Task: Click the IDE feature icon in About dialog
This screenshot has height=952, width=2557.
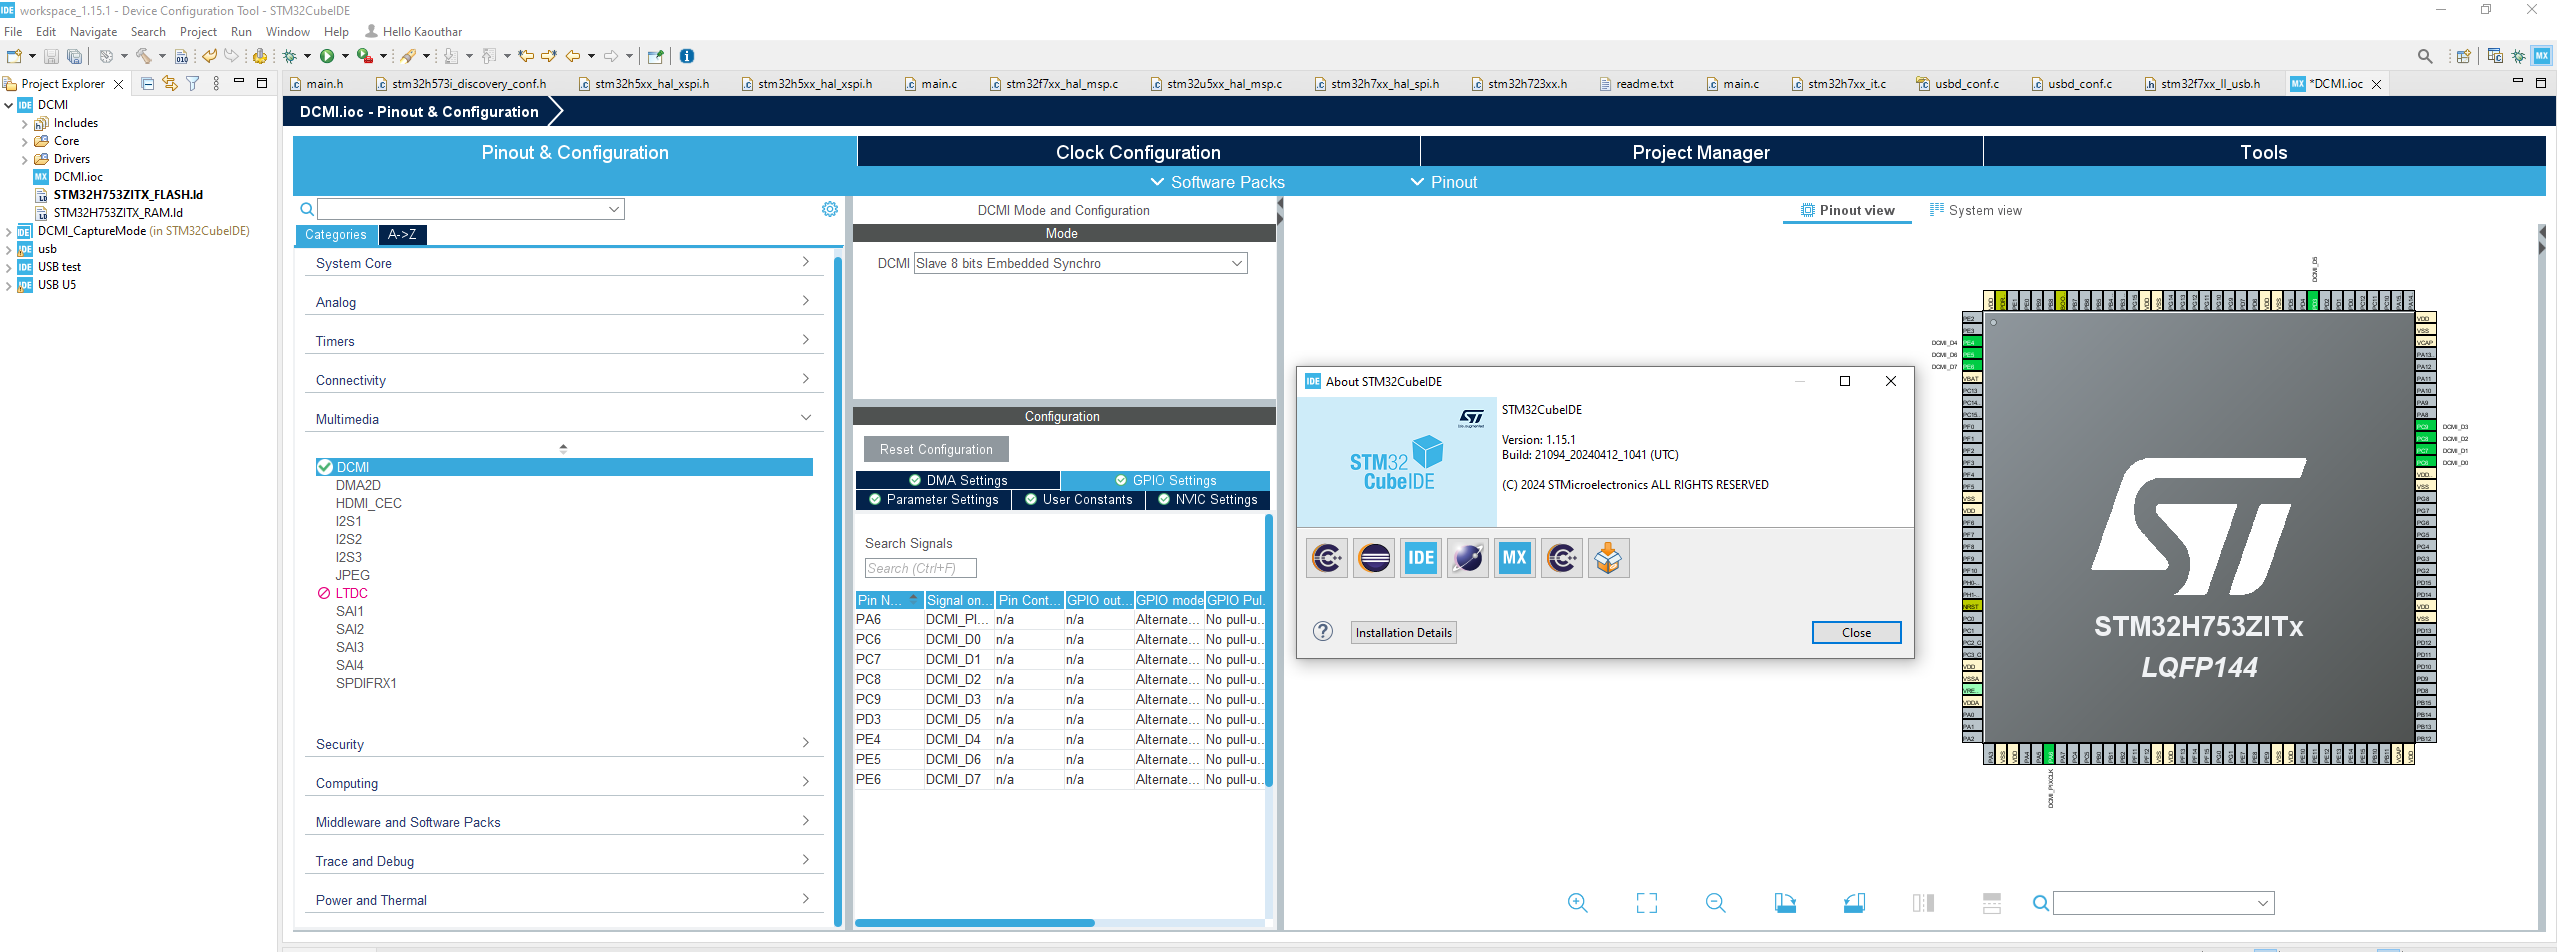Action: pyautogui.click(x=1421, y=558)
